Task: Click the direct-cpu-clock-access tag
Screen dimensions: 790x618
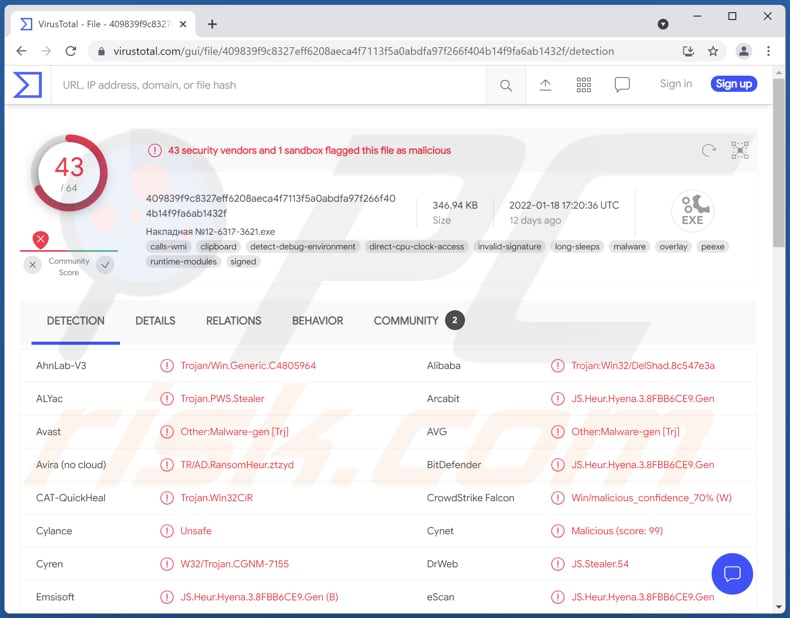Action: tap(417, 247)
